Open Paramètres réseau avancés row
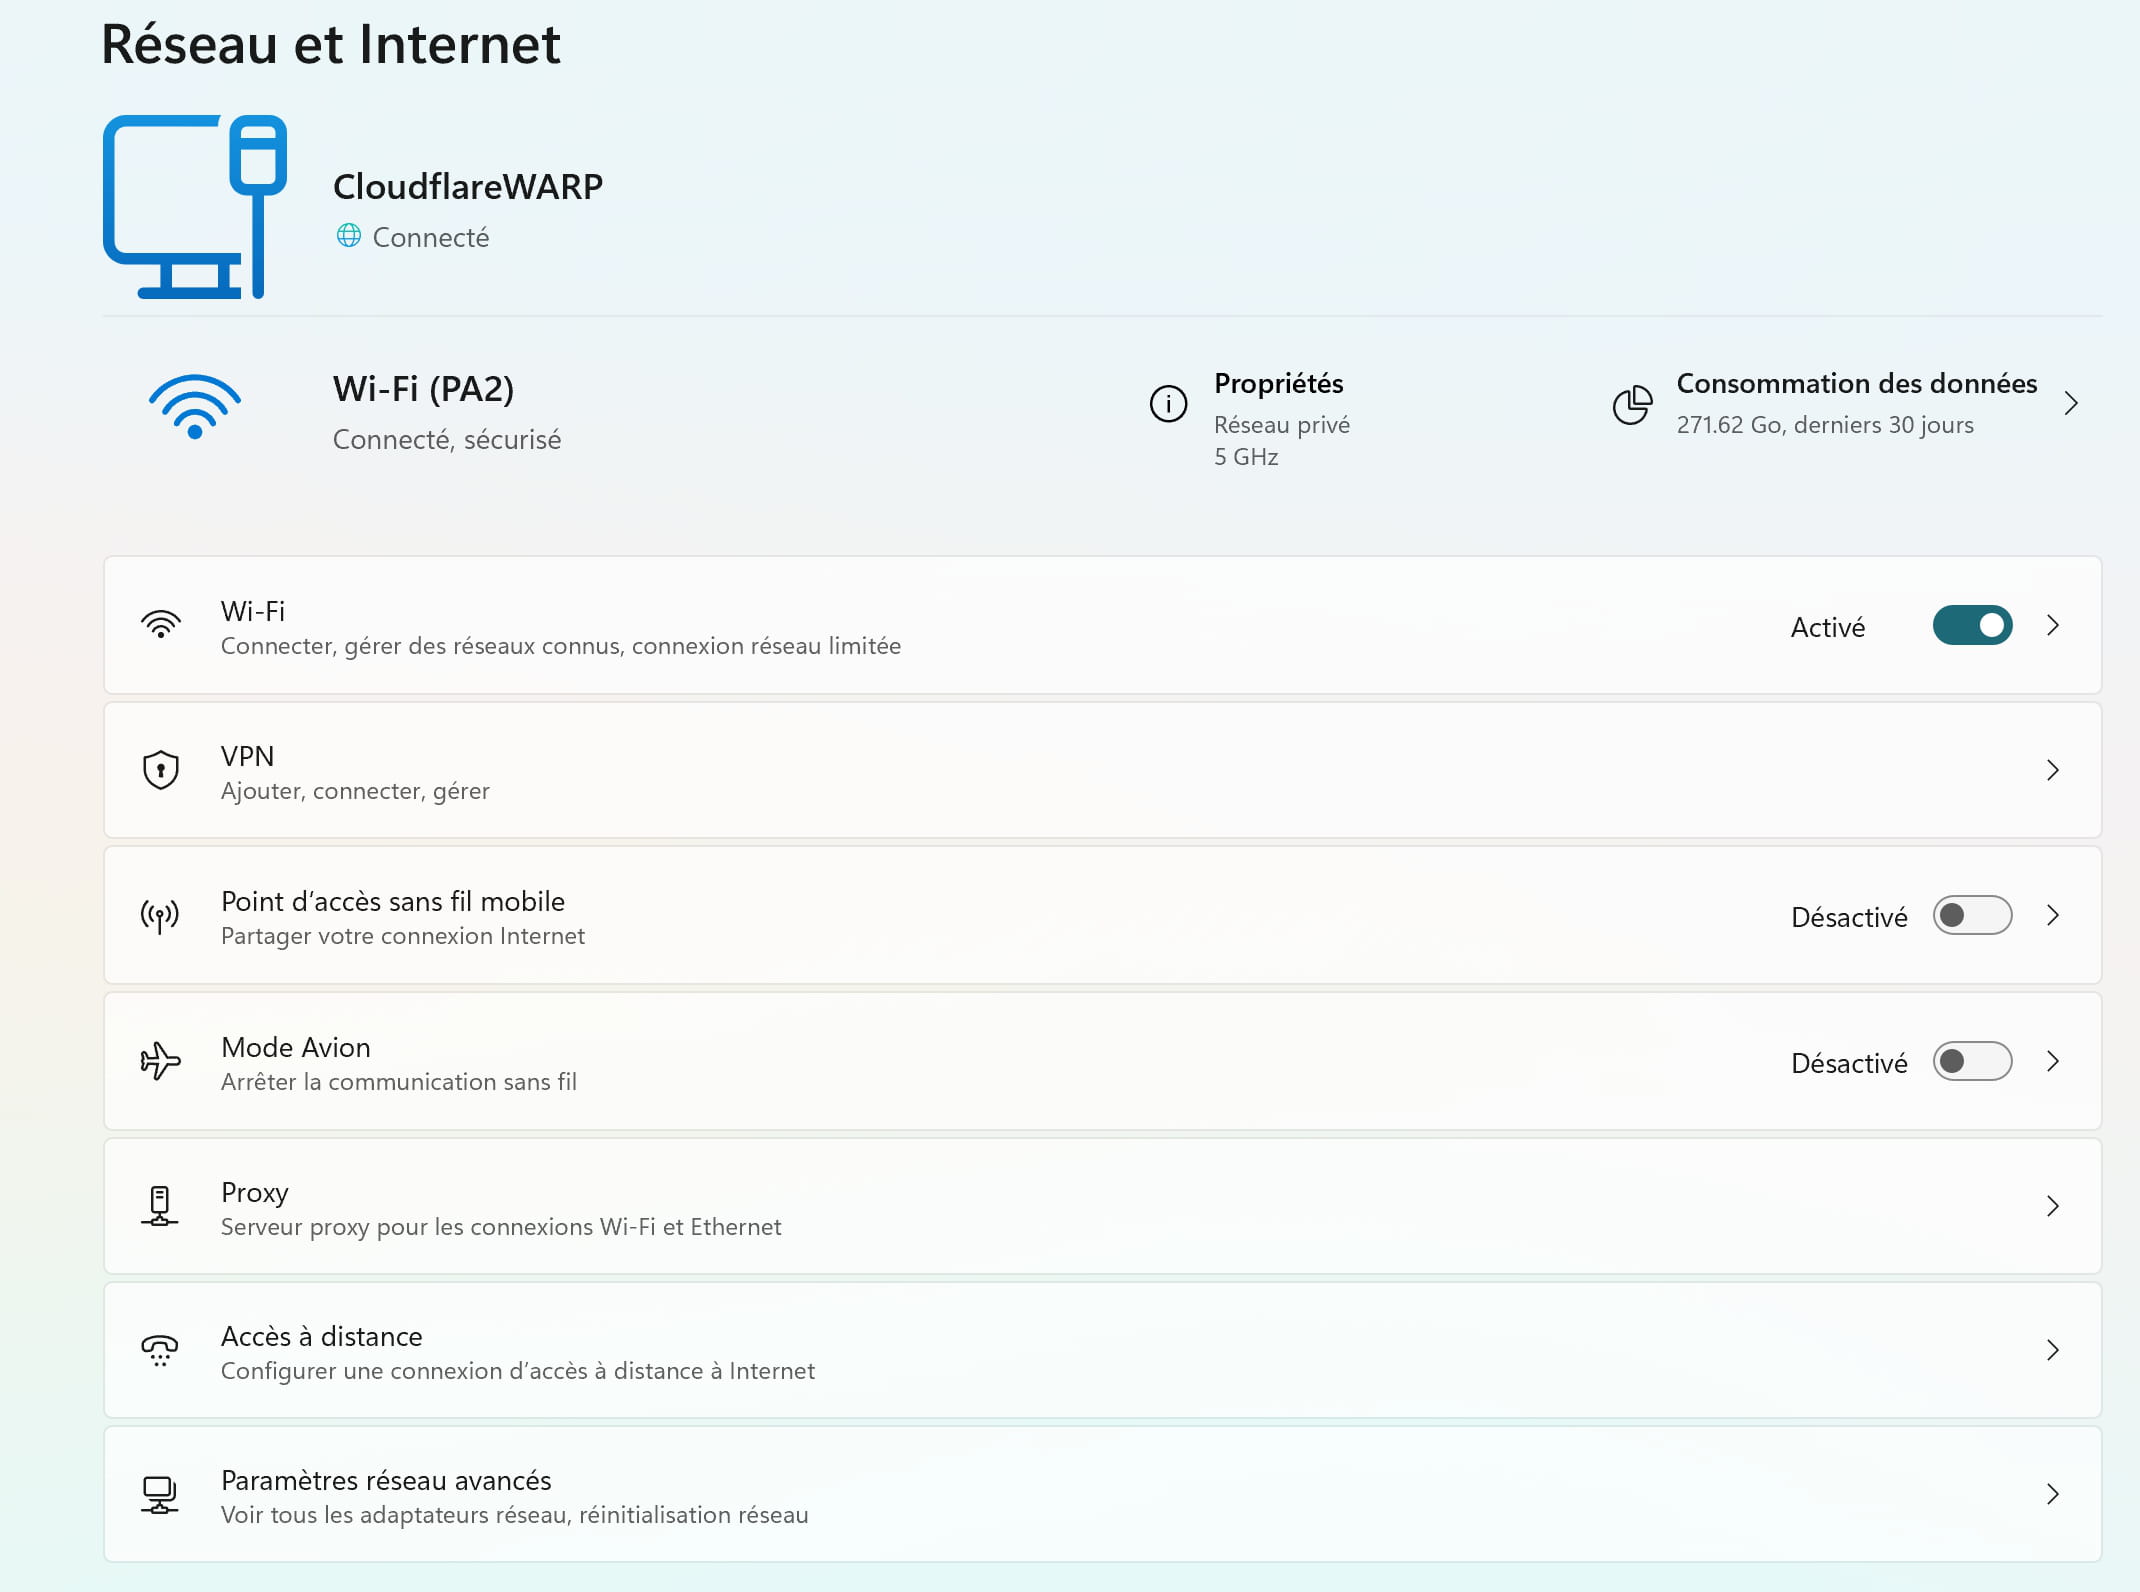The width and height of the screenshot is (2140, 1592). 1103,1494
